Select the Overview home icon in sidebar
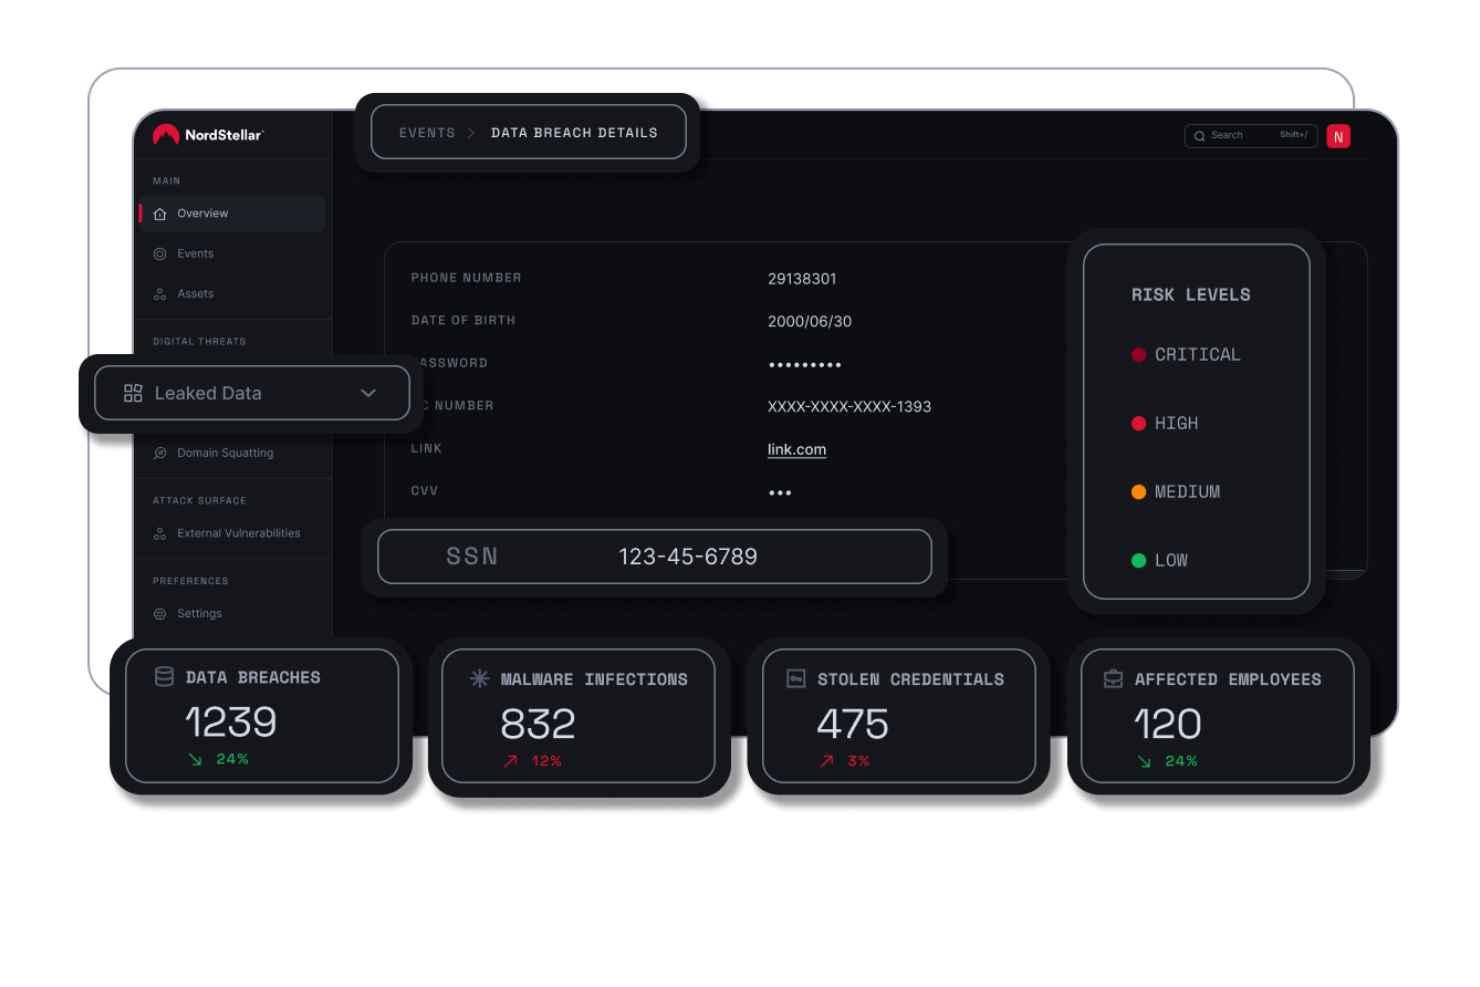Viewport: 1480px width, 987px height. pos(160,213)
